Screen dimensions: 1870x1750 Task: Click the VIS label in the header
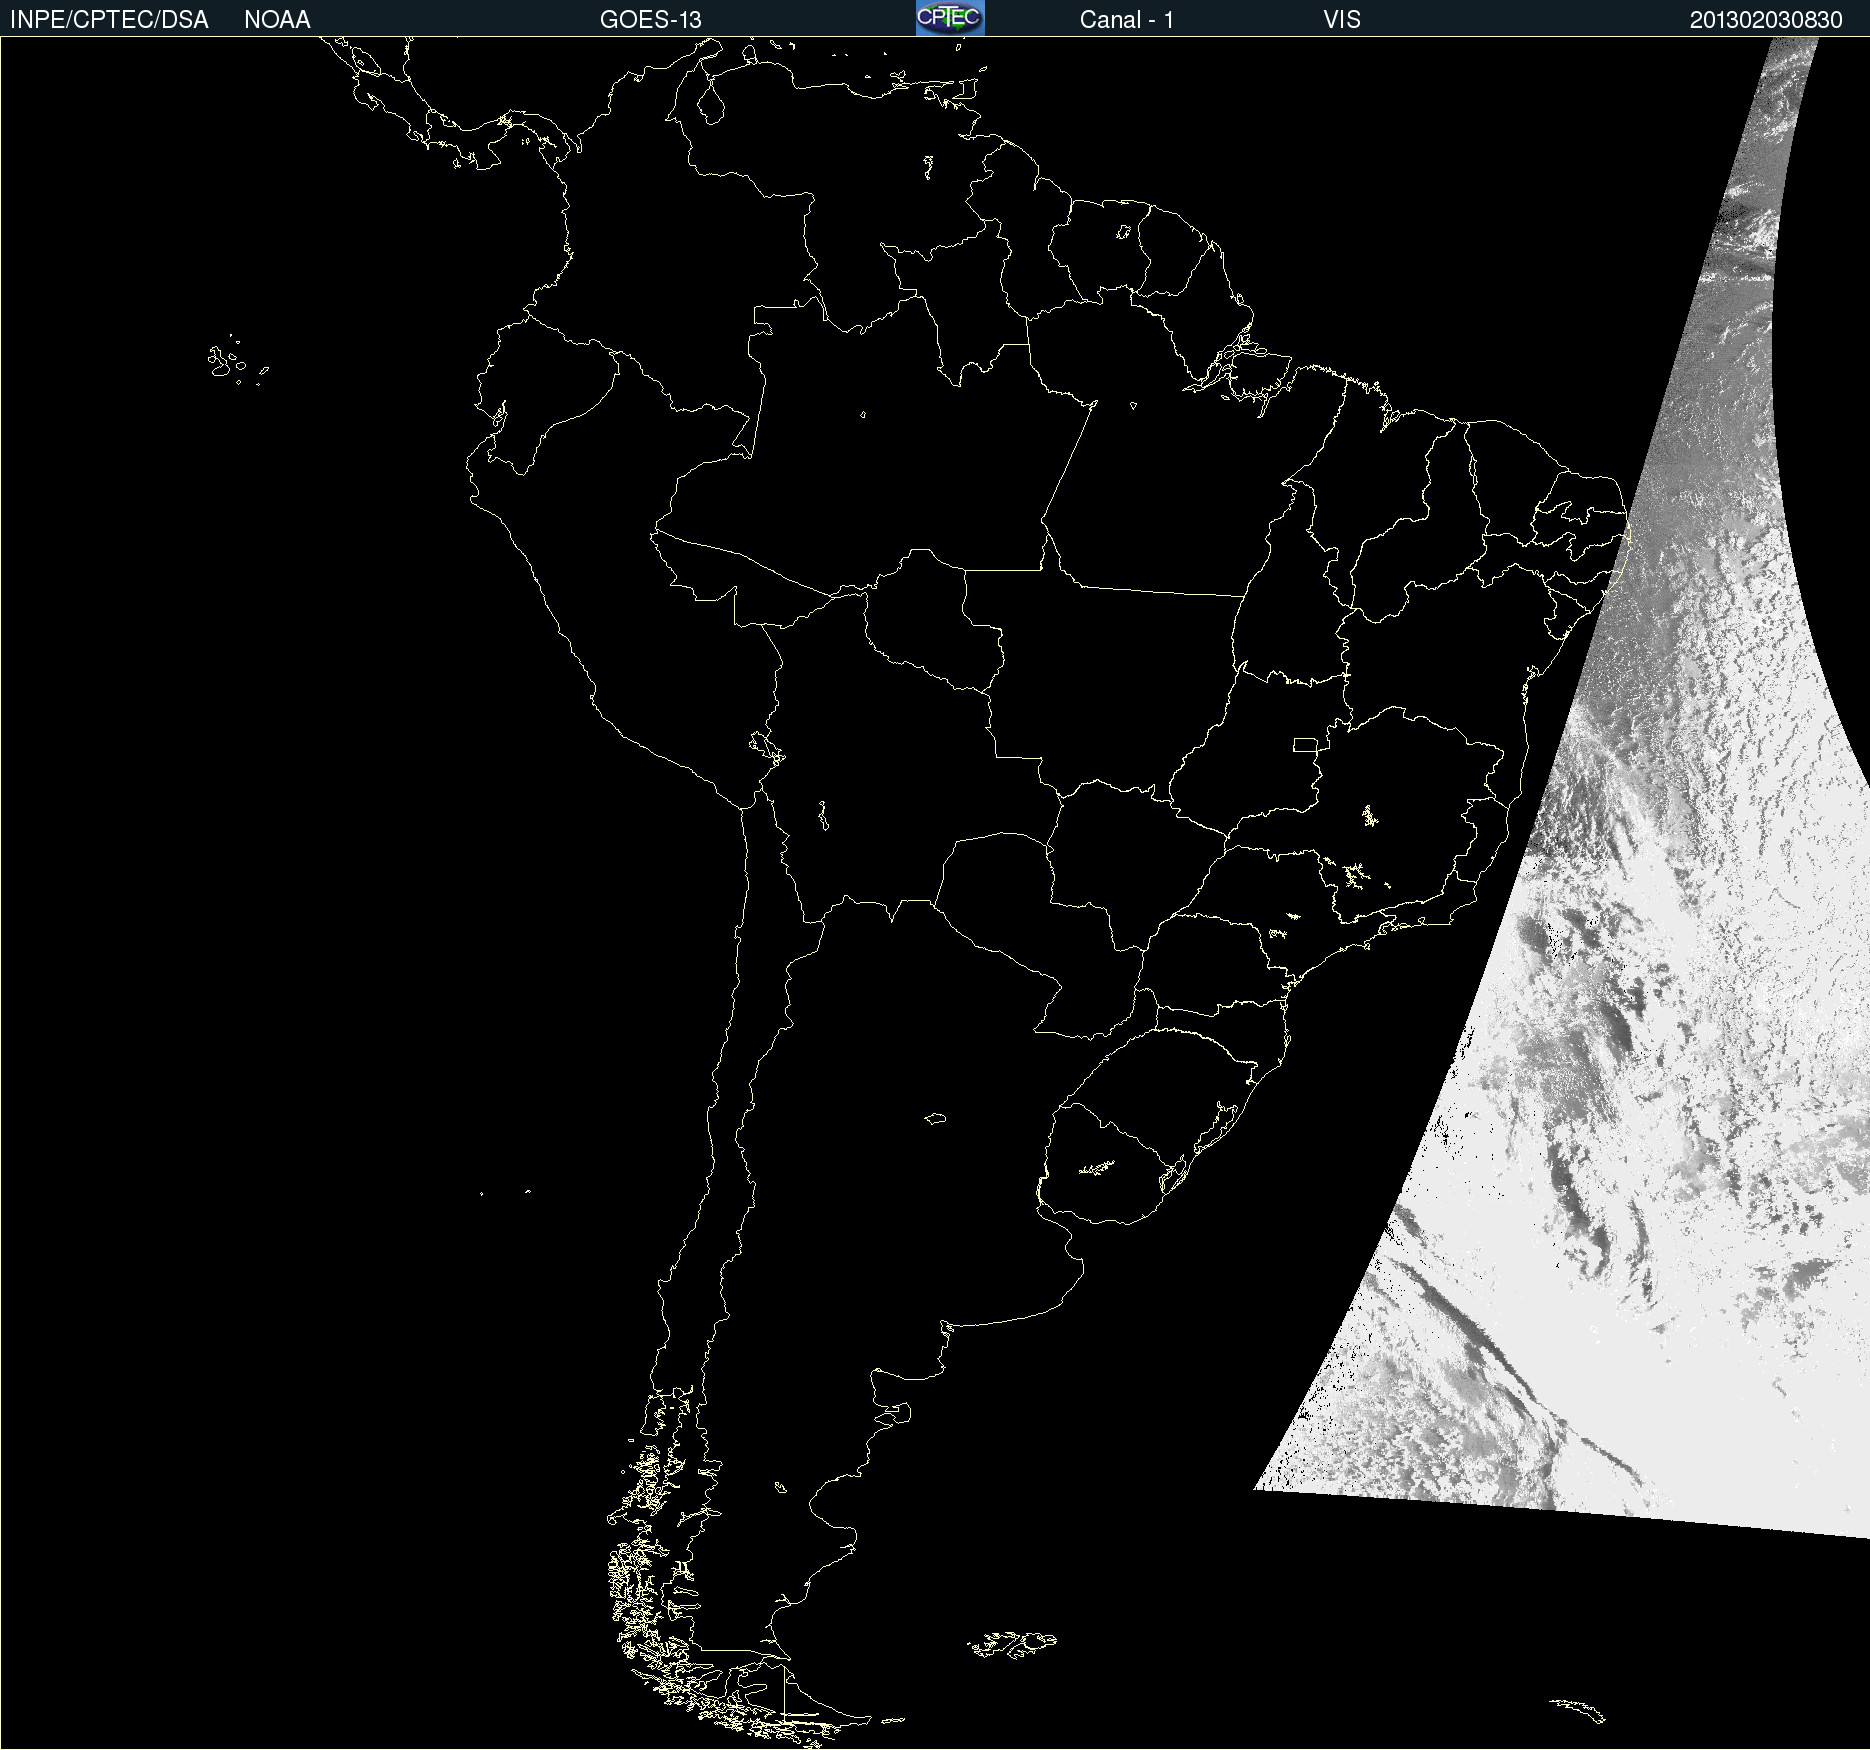(1341, 20)
